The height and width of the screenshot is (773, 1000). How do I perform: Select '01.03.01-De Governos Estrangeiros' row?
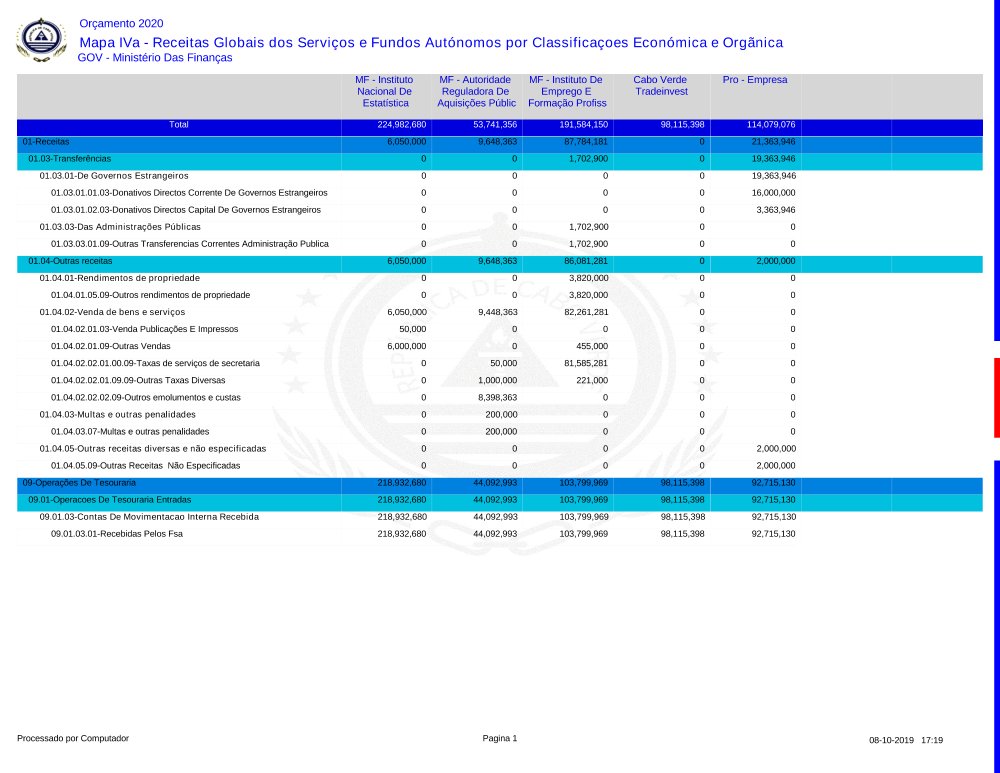[114, 176]
